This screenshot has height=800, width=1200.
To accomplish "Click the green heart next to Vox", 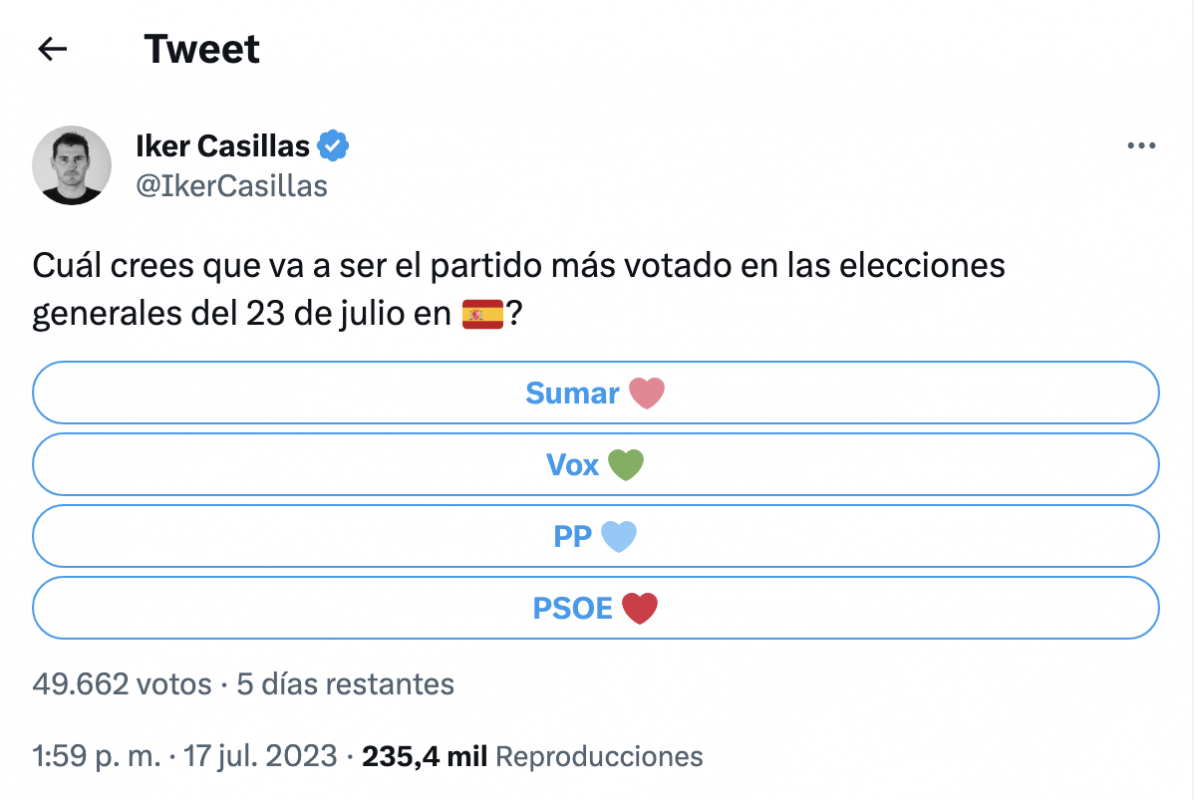I will click(x=626, y=465).
